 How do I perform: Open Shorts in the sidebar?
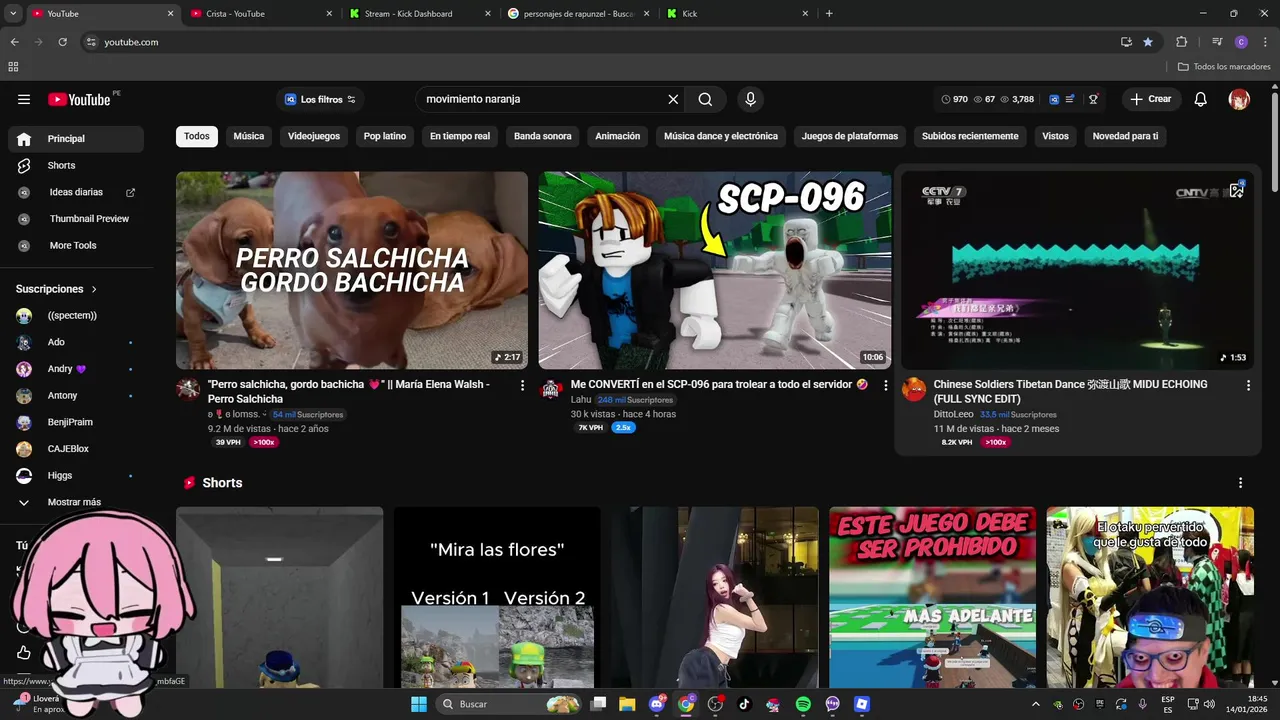[x=76, y=165]
